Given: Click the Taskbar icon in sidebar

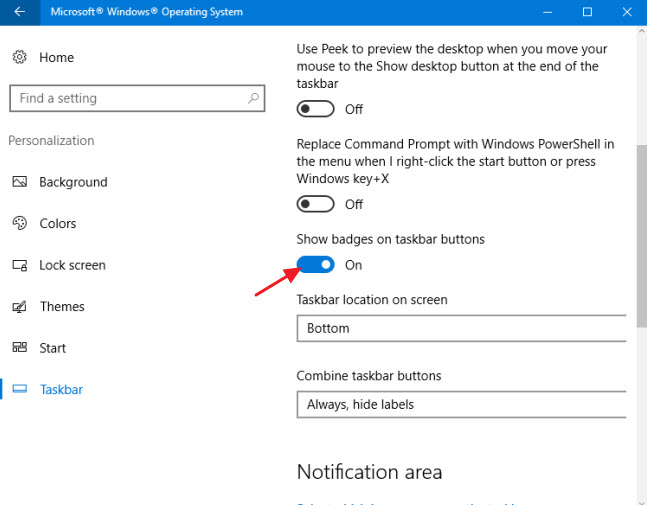Looking at the screenshot, I should click(19, 389).
